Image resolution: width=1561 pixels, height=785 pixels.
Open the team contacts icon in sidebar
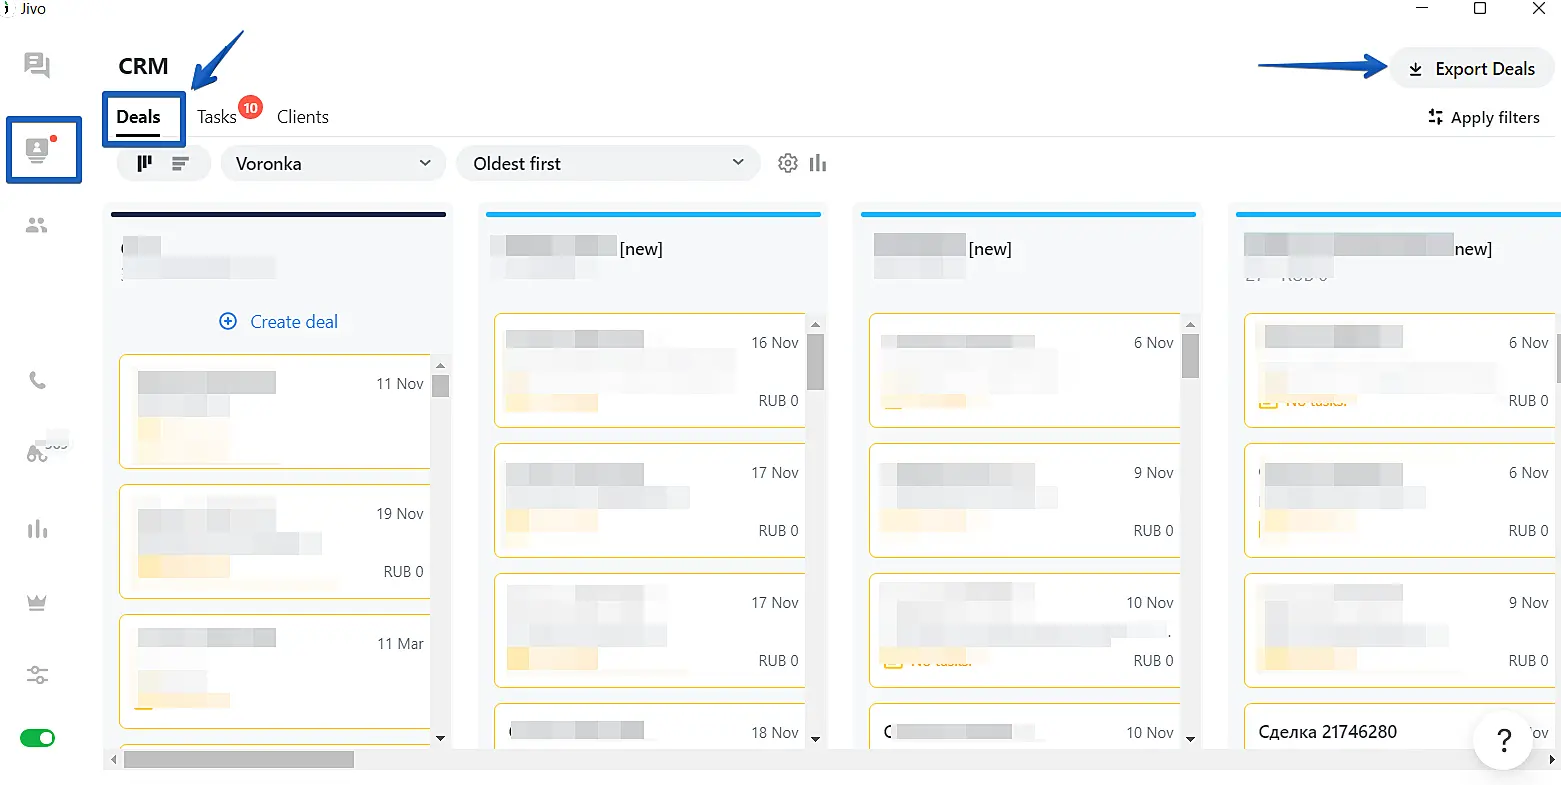[37, 226]
